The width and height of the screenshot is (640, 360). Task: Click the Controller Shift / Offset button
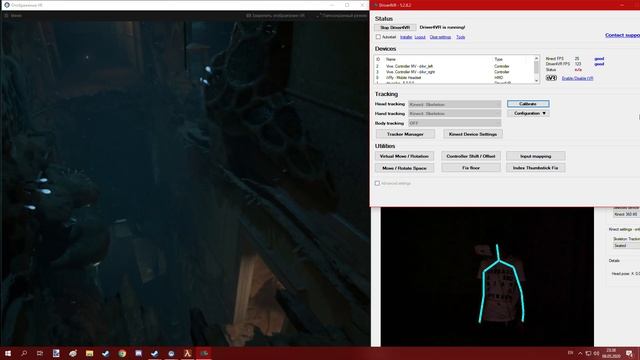click(x=471, y=156)
